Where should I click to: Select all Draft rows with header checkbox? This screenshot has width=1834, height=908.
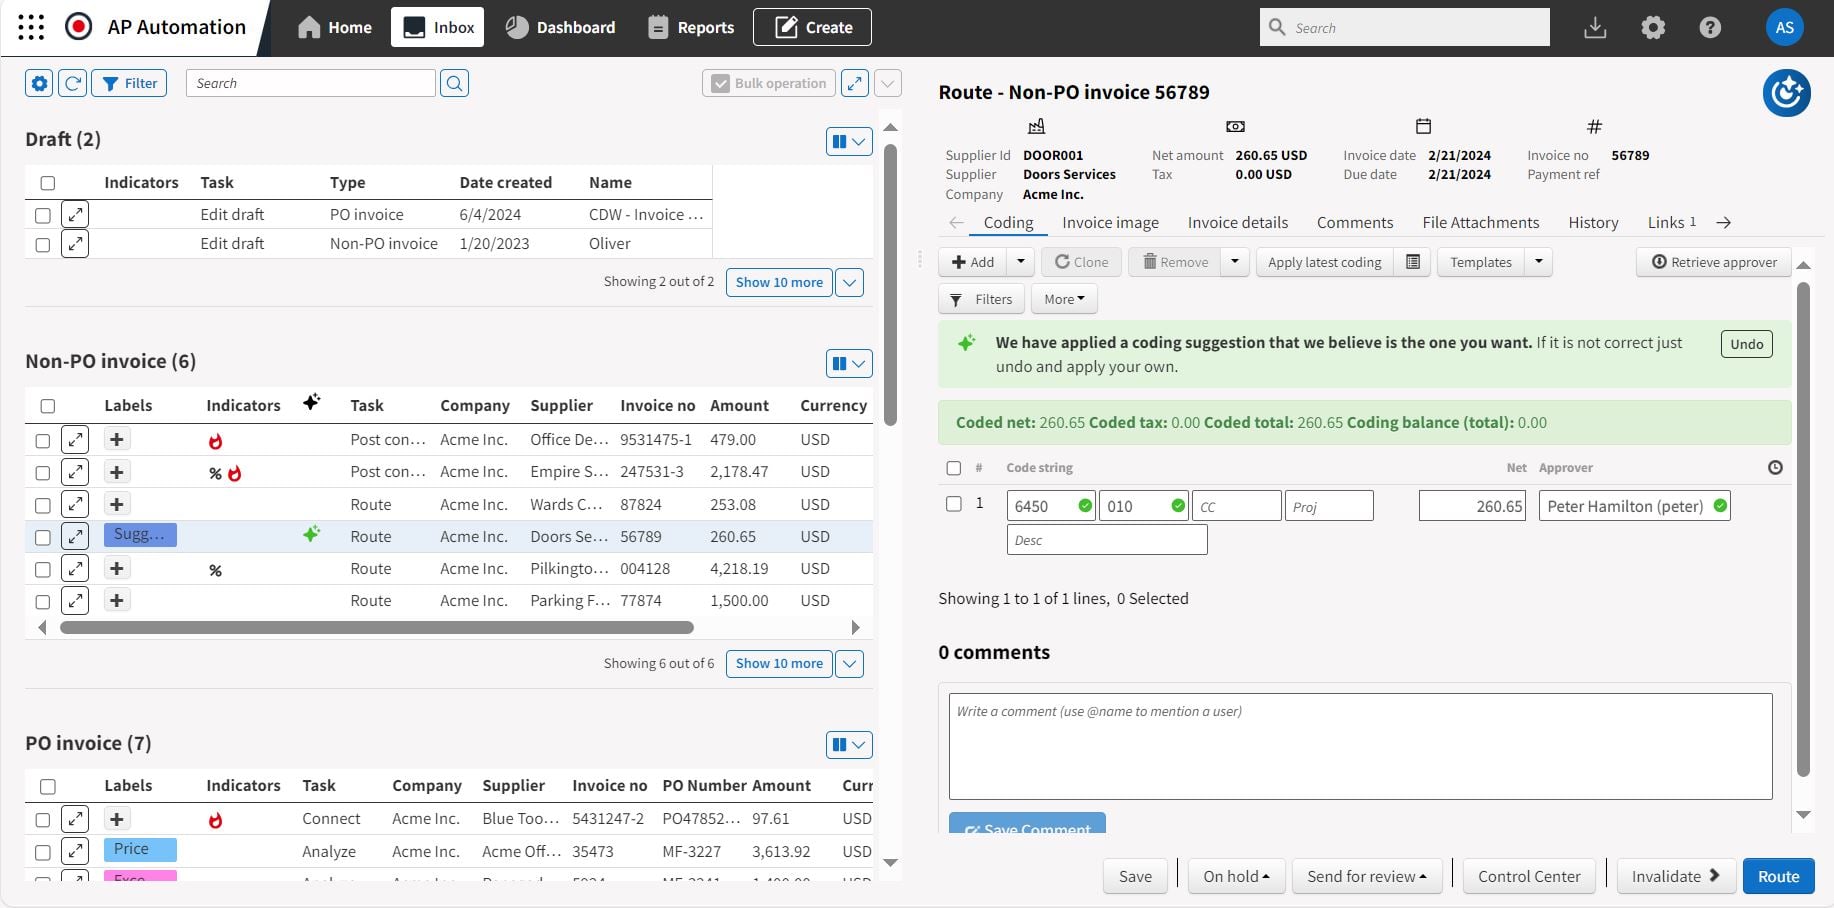(47, 183)
